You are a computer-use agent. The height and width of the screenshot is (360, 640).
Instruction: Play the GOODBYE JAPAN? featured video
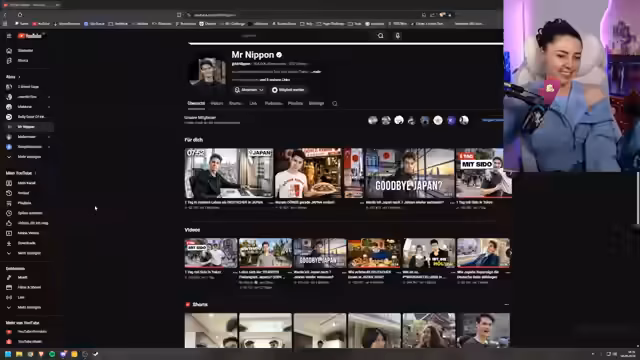(410, 173)
